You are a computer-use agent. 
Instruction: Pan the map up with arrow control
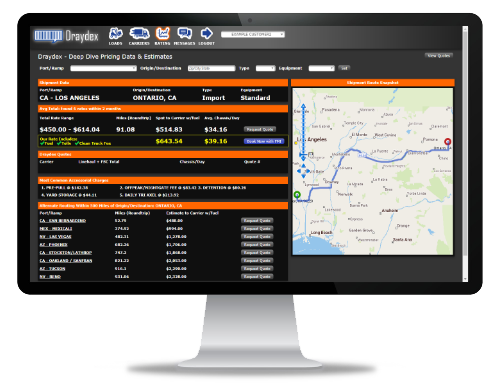303,166
